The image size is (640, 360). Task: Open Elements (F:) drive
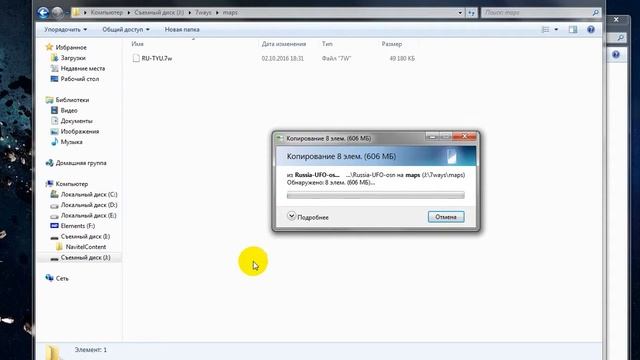click(x=78, y=226)
